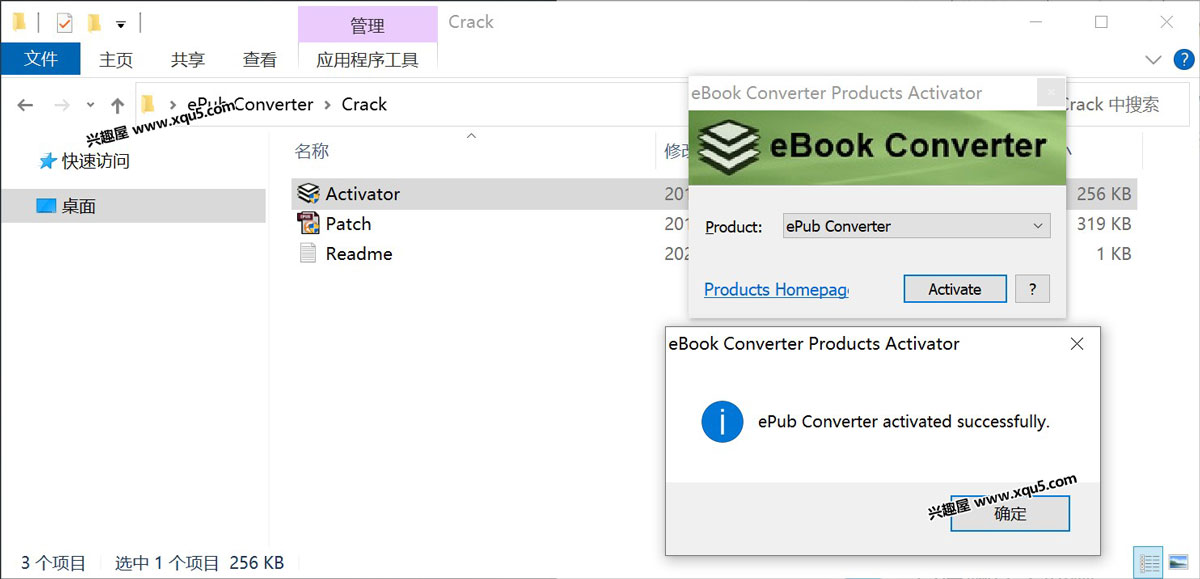
Task: Sort by the 名称 column header
Action: [312, 151]
